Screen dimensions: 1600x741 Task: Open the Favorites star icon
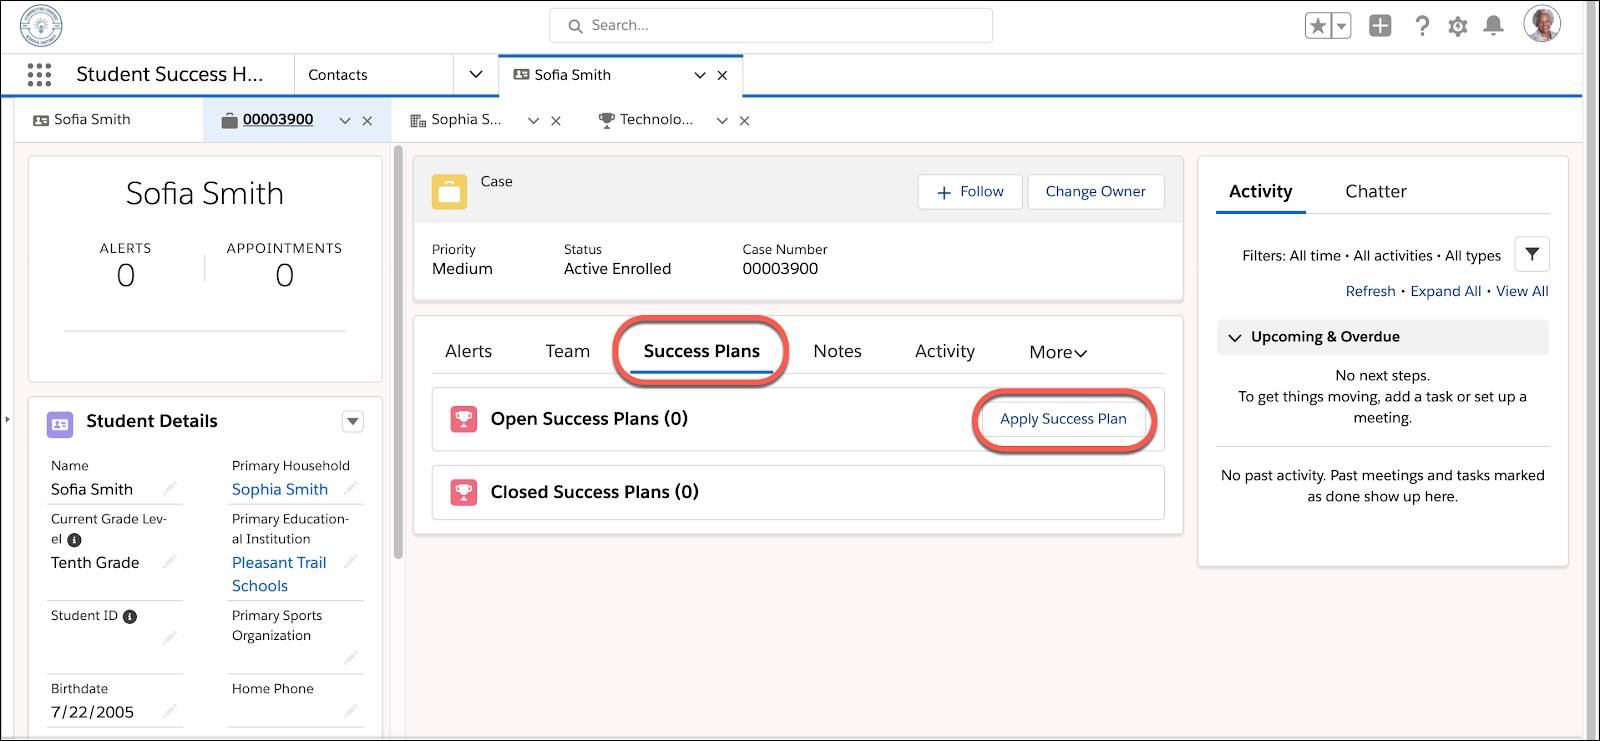(1318, 26)
